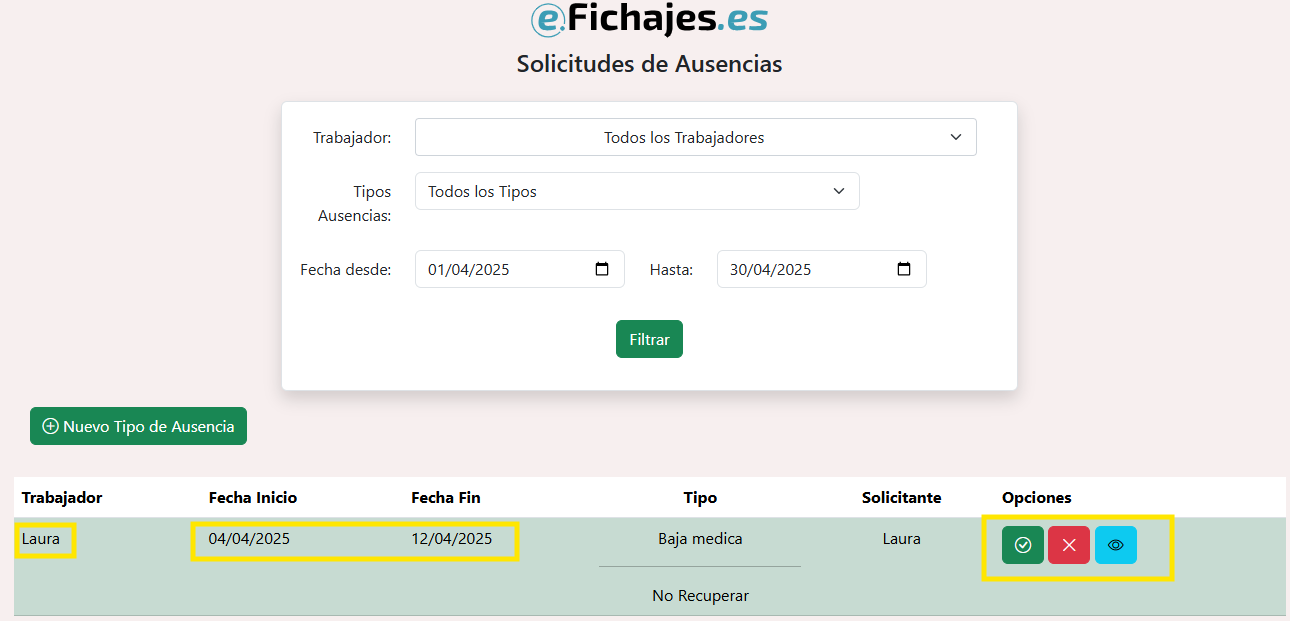
Task: Click the 30/04/2025 end date field
Action: tap(822, 269)
